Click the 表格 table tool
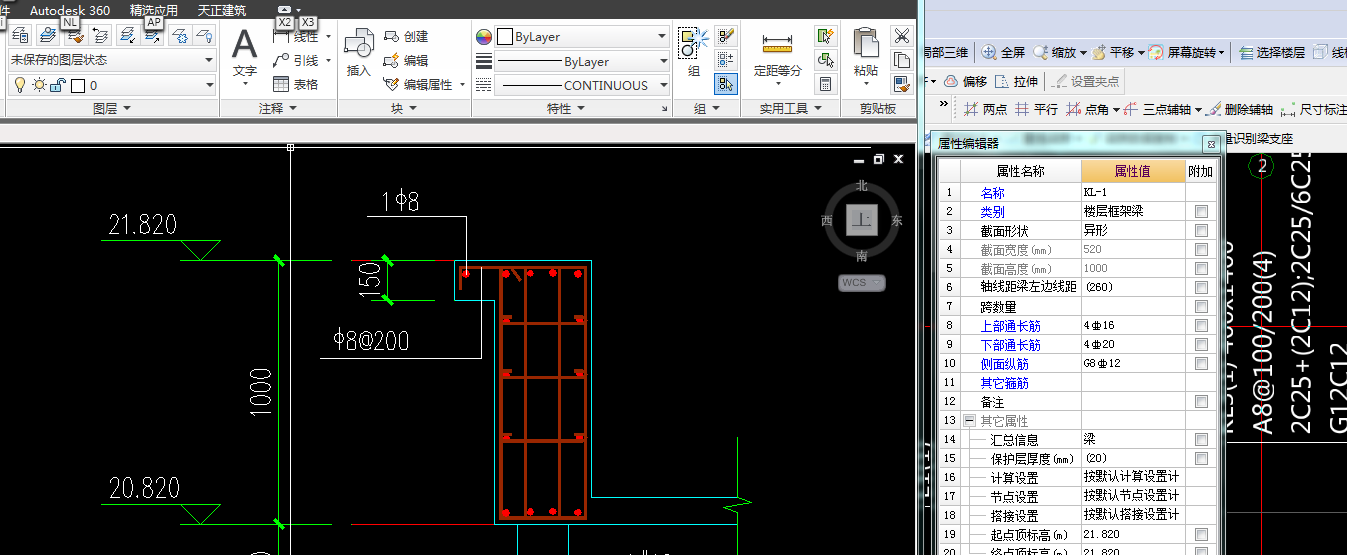The height and width of the screenshot is (555, 1347). point(296,85)
